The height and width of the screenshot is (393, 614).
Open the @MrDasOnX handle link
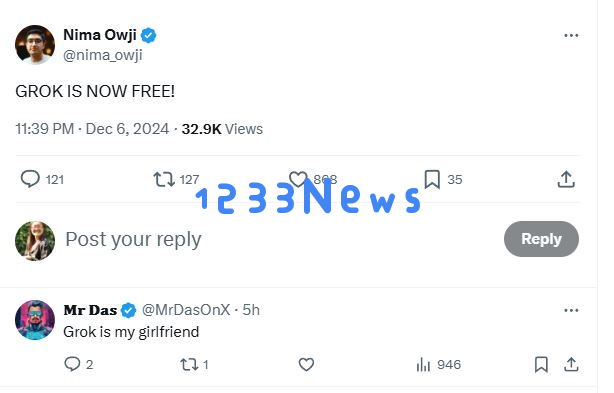click(x=186, y=310)
